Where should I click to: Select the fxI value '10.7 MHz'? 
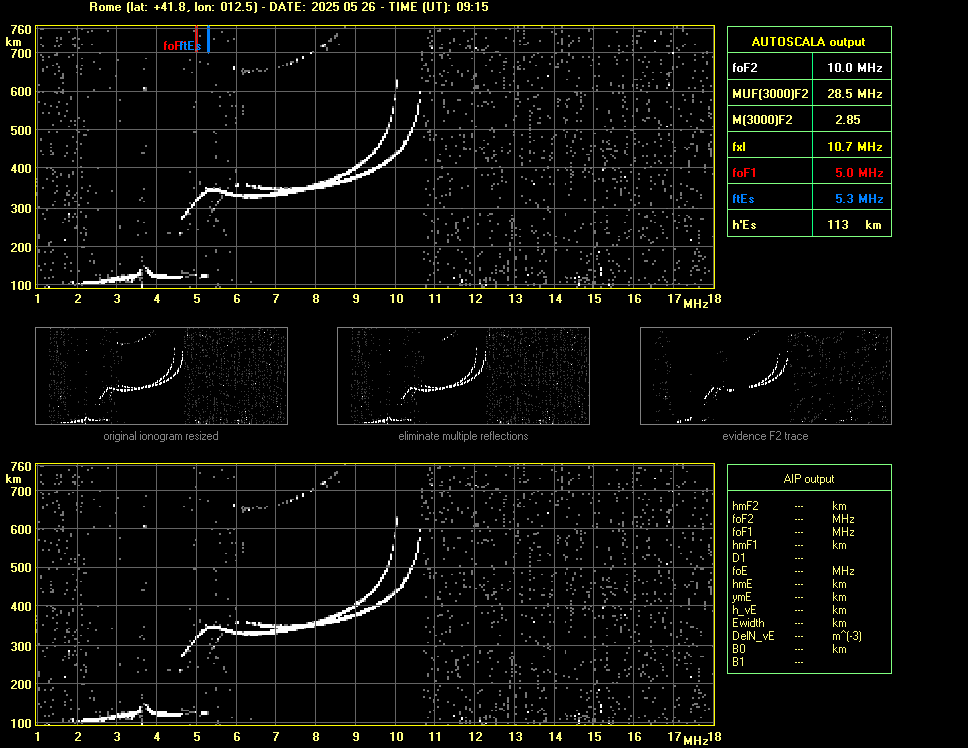[854, 147]
